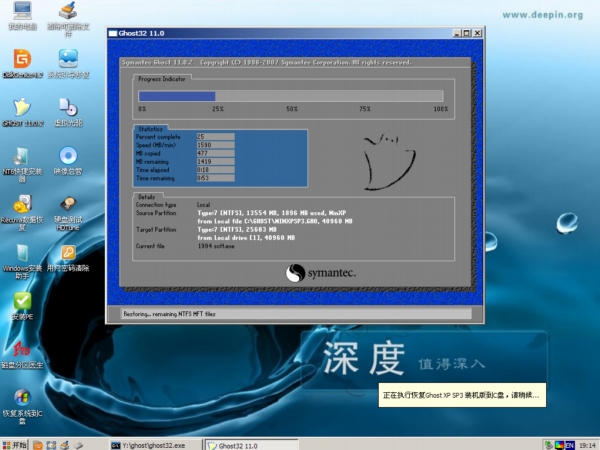Click the Start (开始) button
Viewport: 600px width, 450px height.
coord(15,445)
